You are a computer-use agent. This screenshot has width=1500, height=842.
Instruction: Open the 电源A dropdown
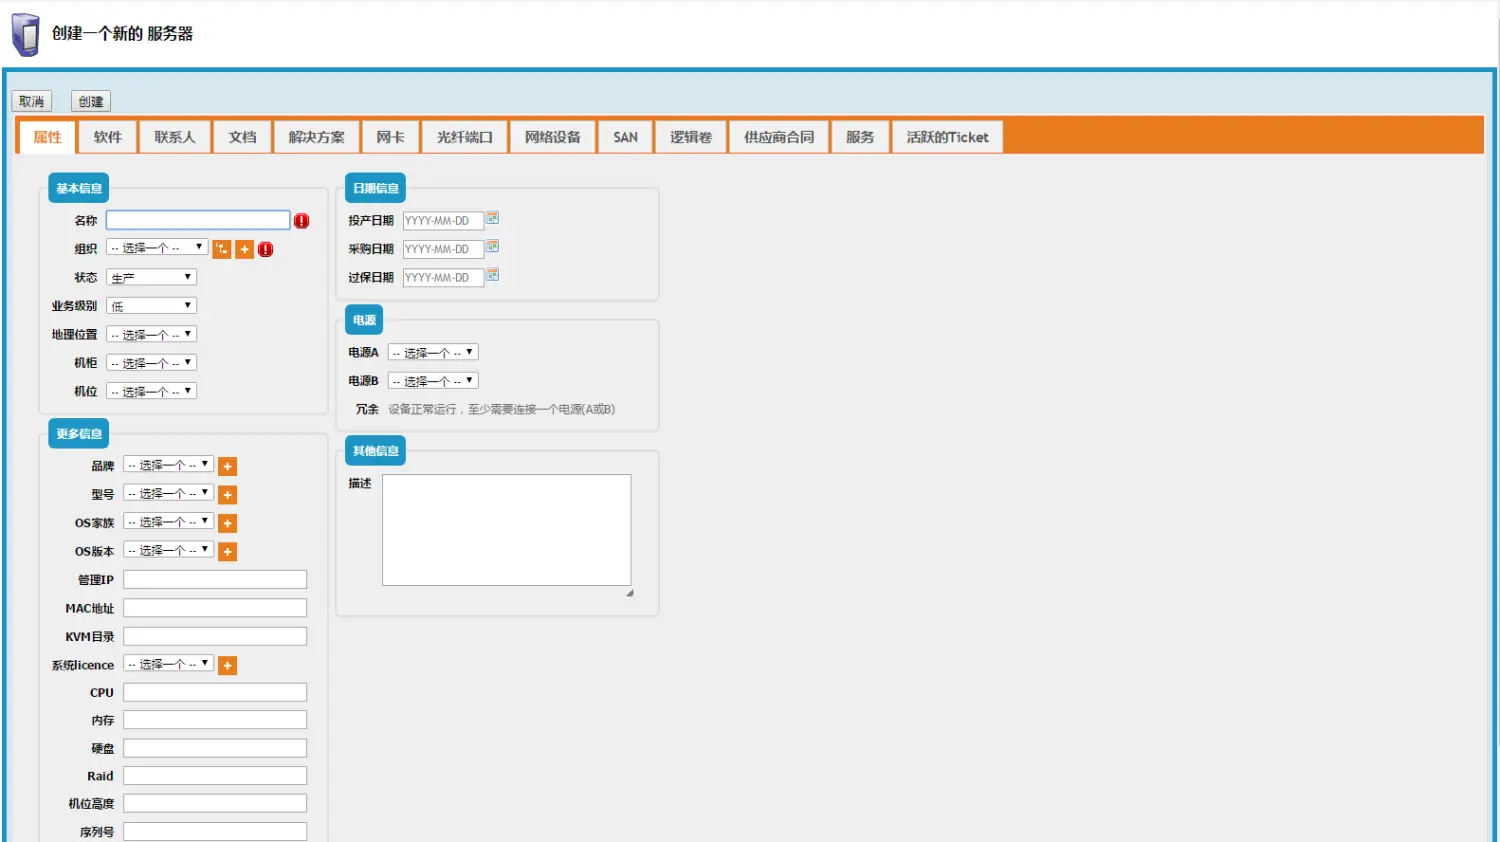[x=433, y=352]
